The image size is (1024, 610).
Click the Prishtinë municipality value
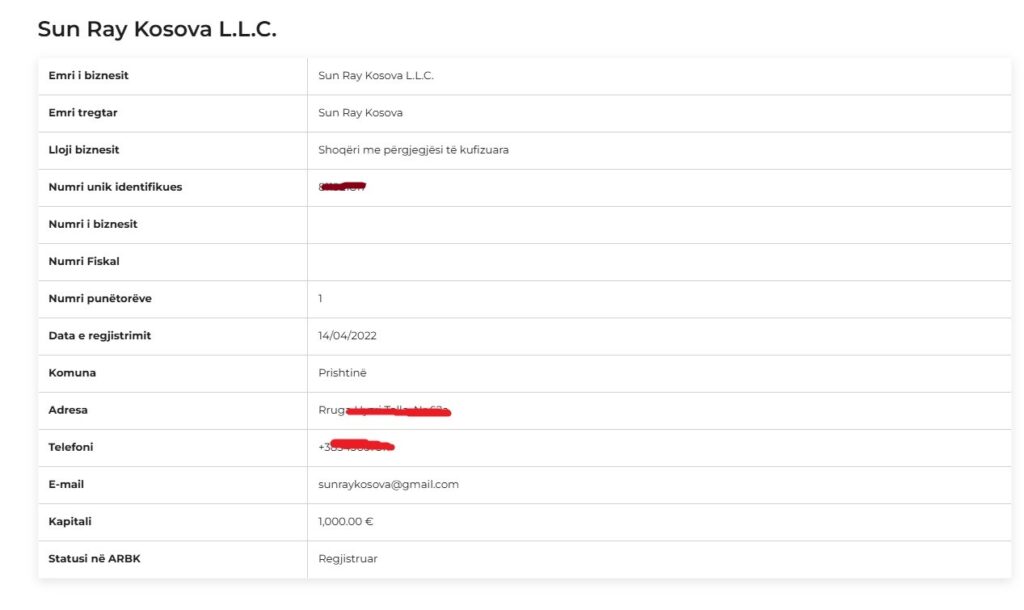coord(342,373)
